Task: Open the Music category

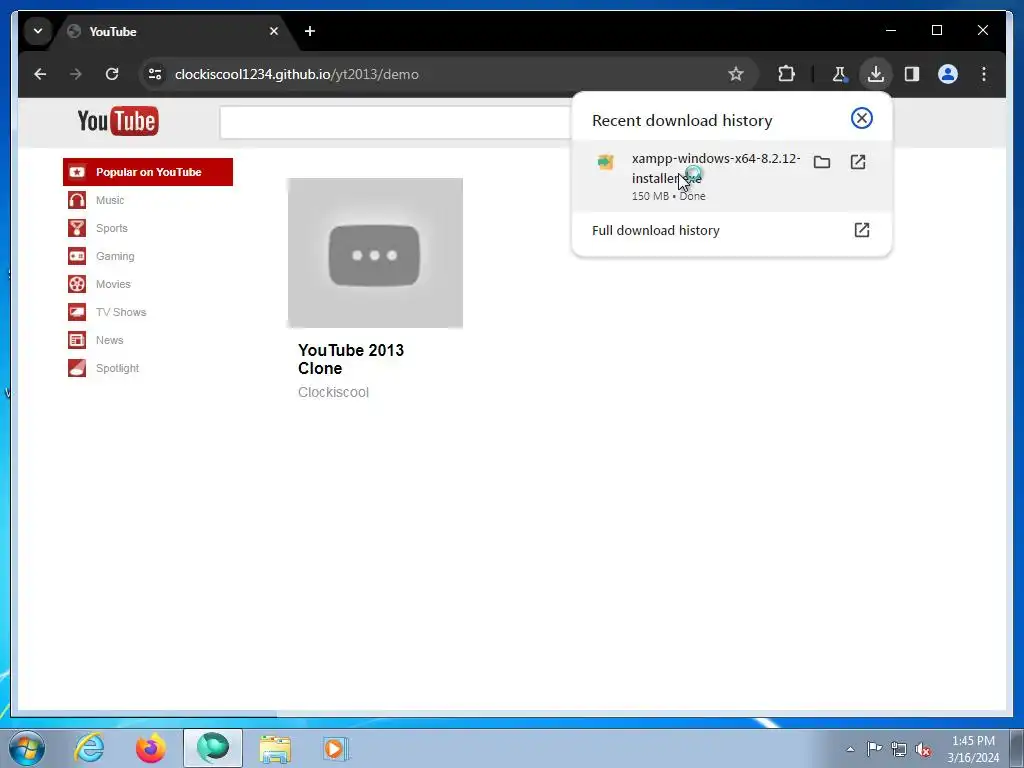Action: pyautogui.click(x=110, y=200)
